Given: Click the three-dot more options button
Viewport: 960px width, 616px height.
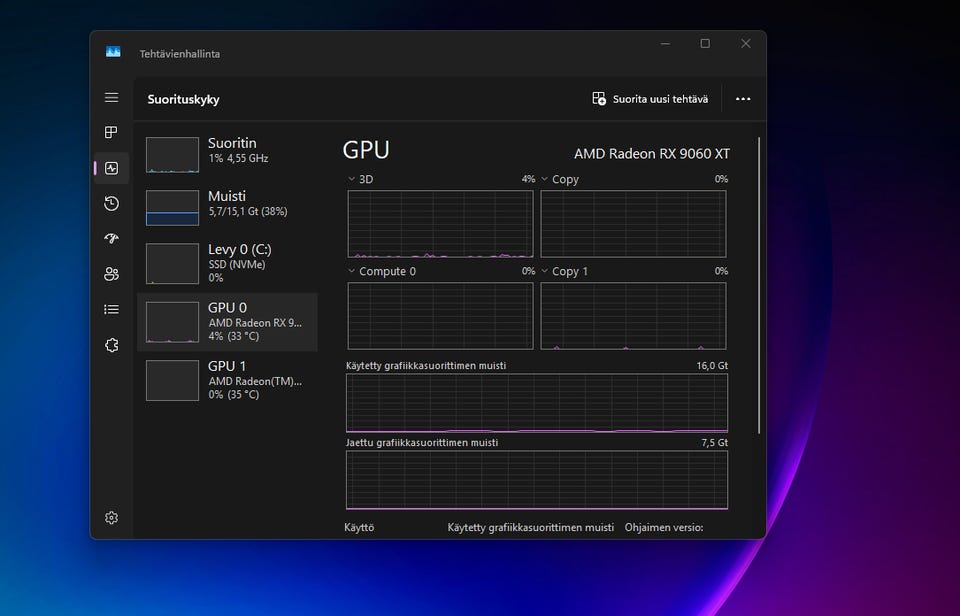Looking at the screenshot, I should coord(743,99).
